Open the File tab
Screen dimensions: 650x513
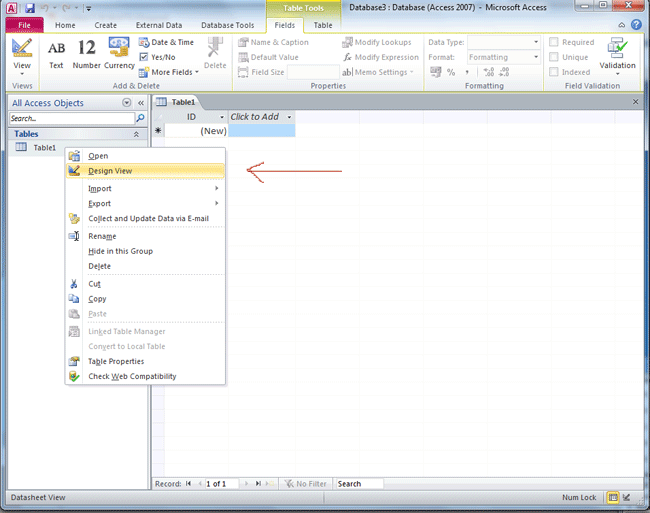pos(24,25)
